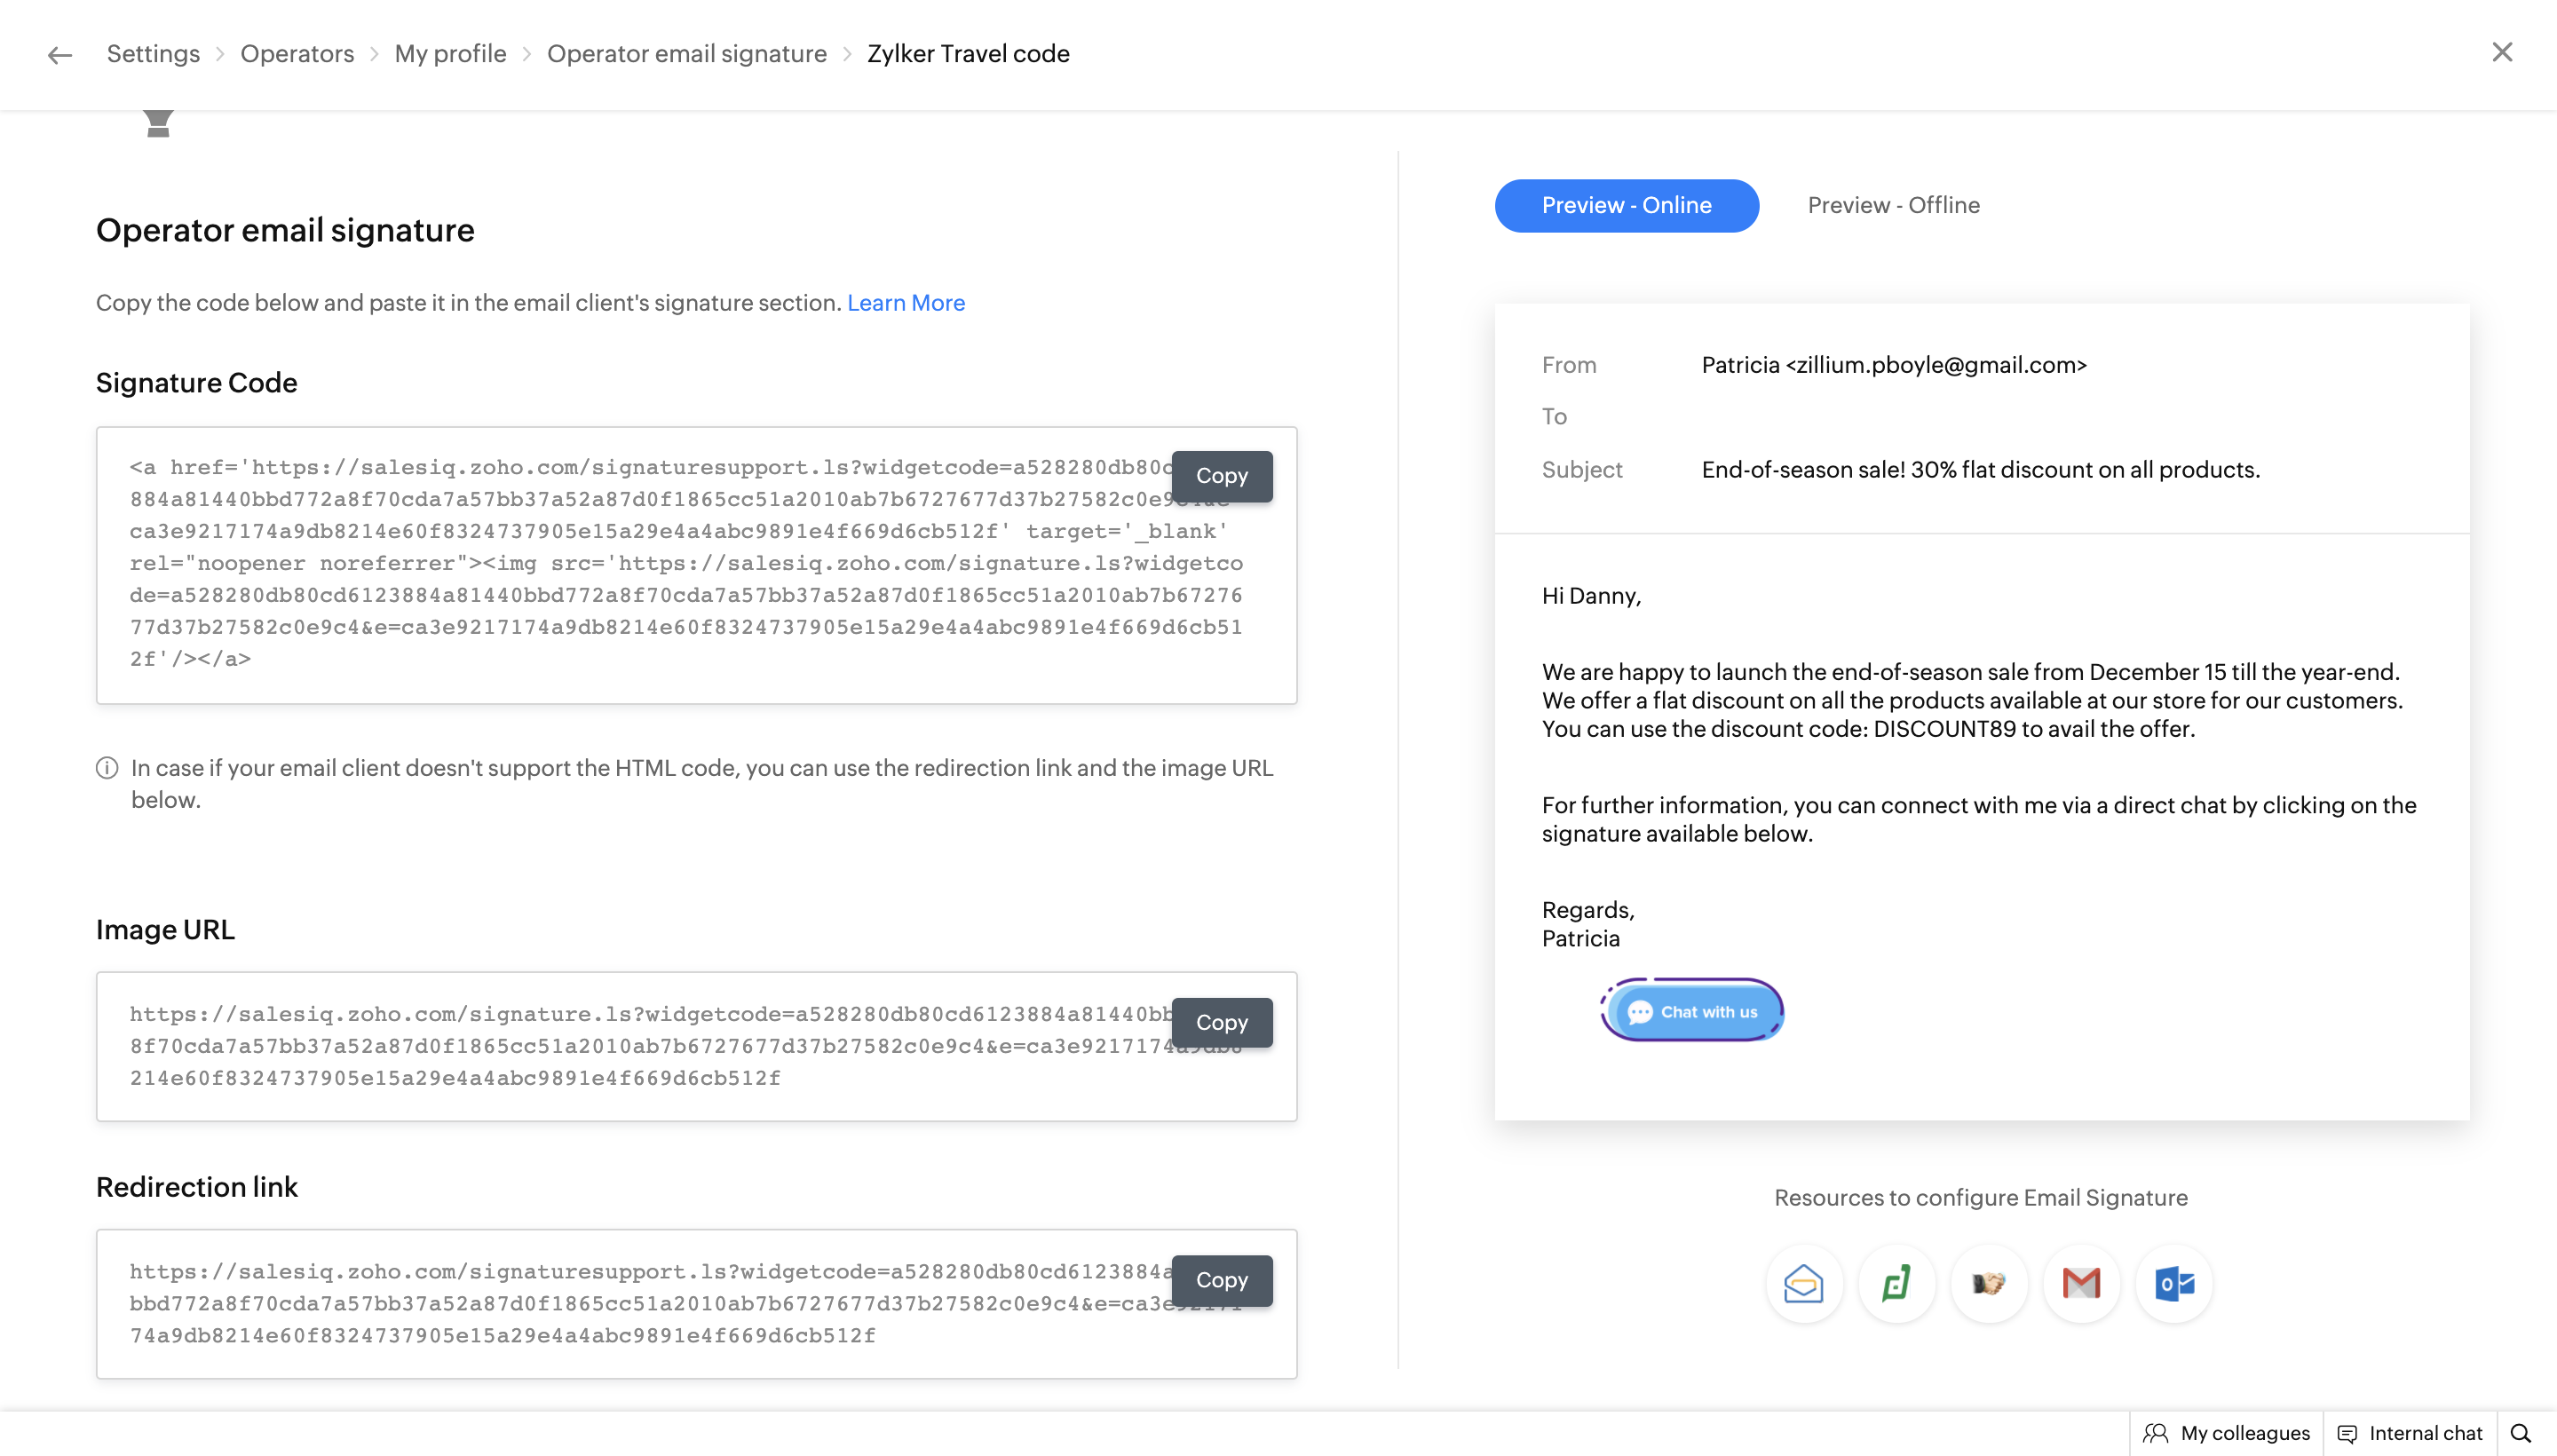Open the Outlook signature setup icon
This screenshot has height=1456, width=2557.
coord(2174,1283)
